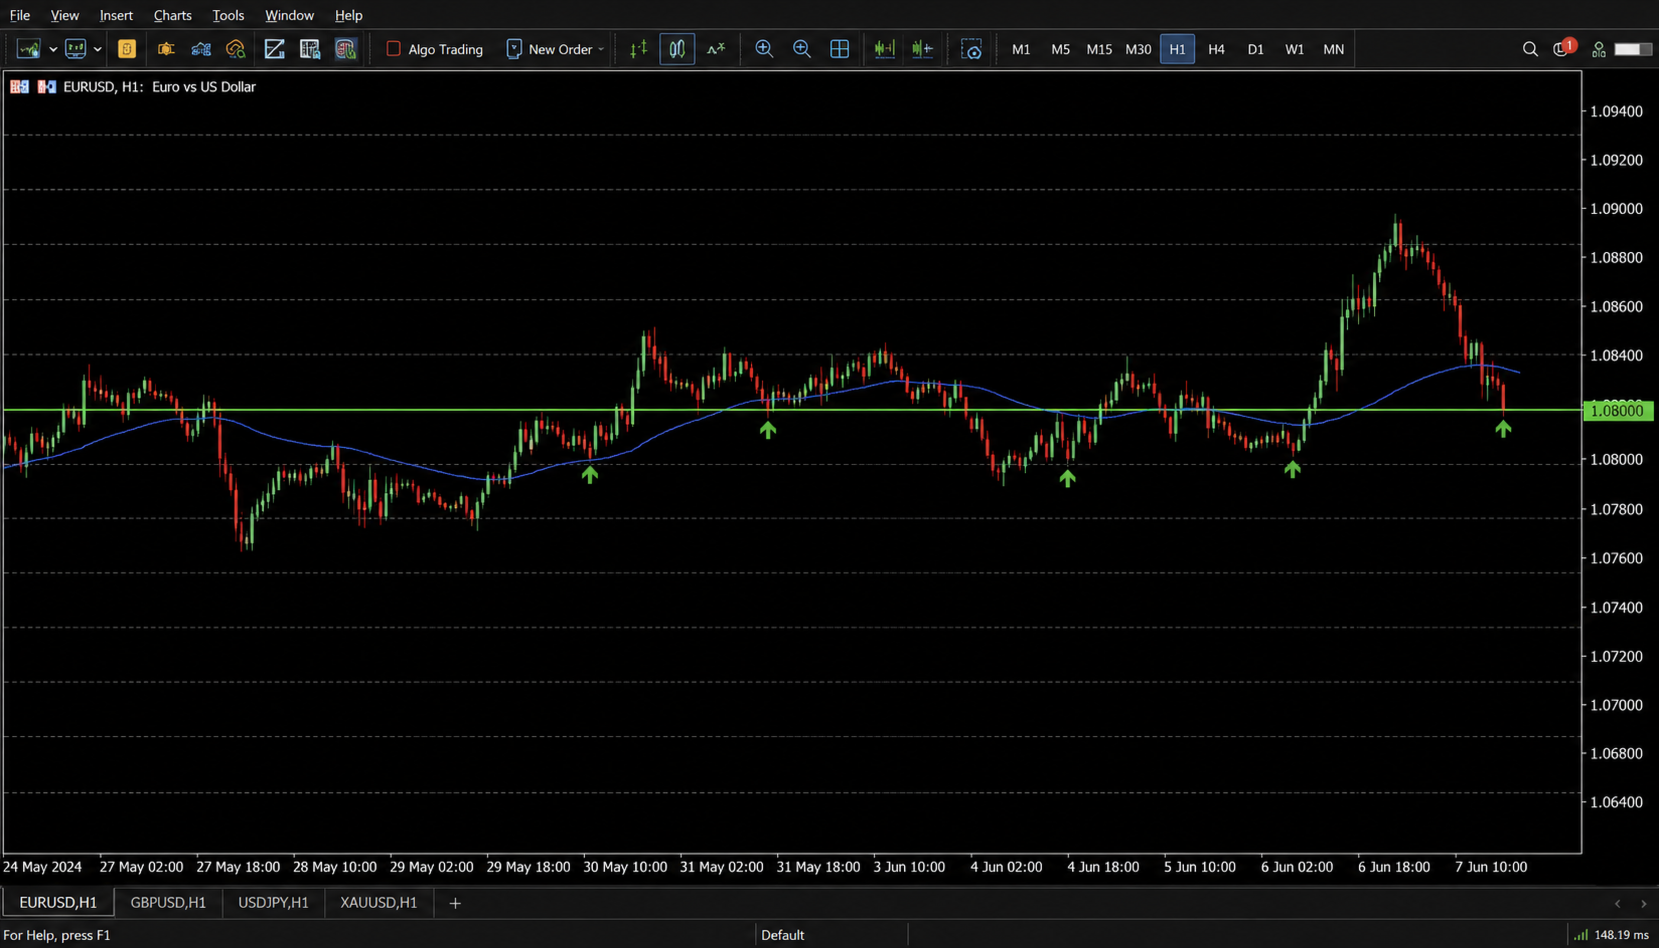Toggle chart shift icon
The height and width of the screenshot is (948, 1659).
click(923, 49)
